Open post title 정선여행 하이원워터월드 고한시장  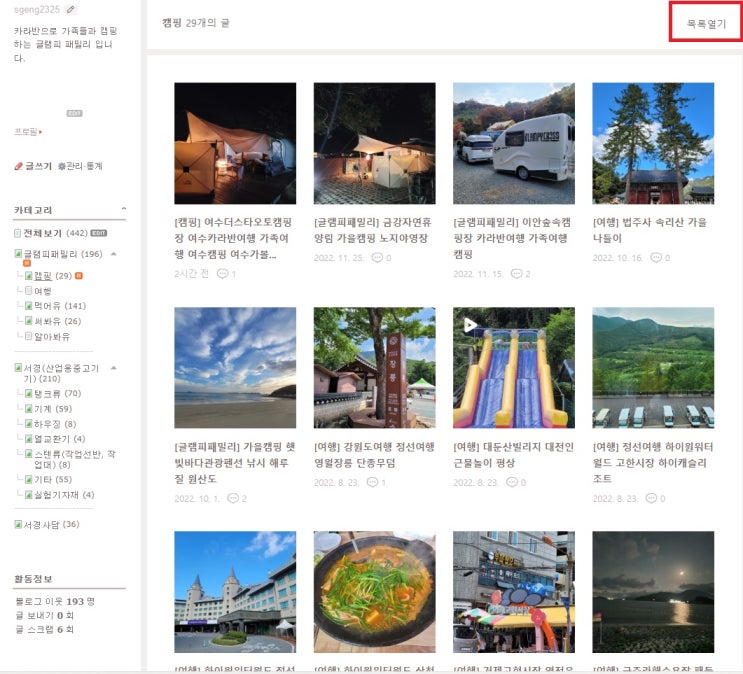coord(652,463)
